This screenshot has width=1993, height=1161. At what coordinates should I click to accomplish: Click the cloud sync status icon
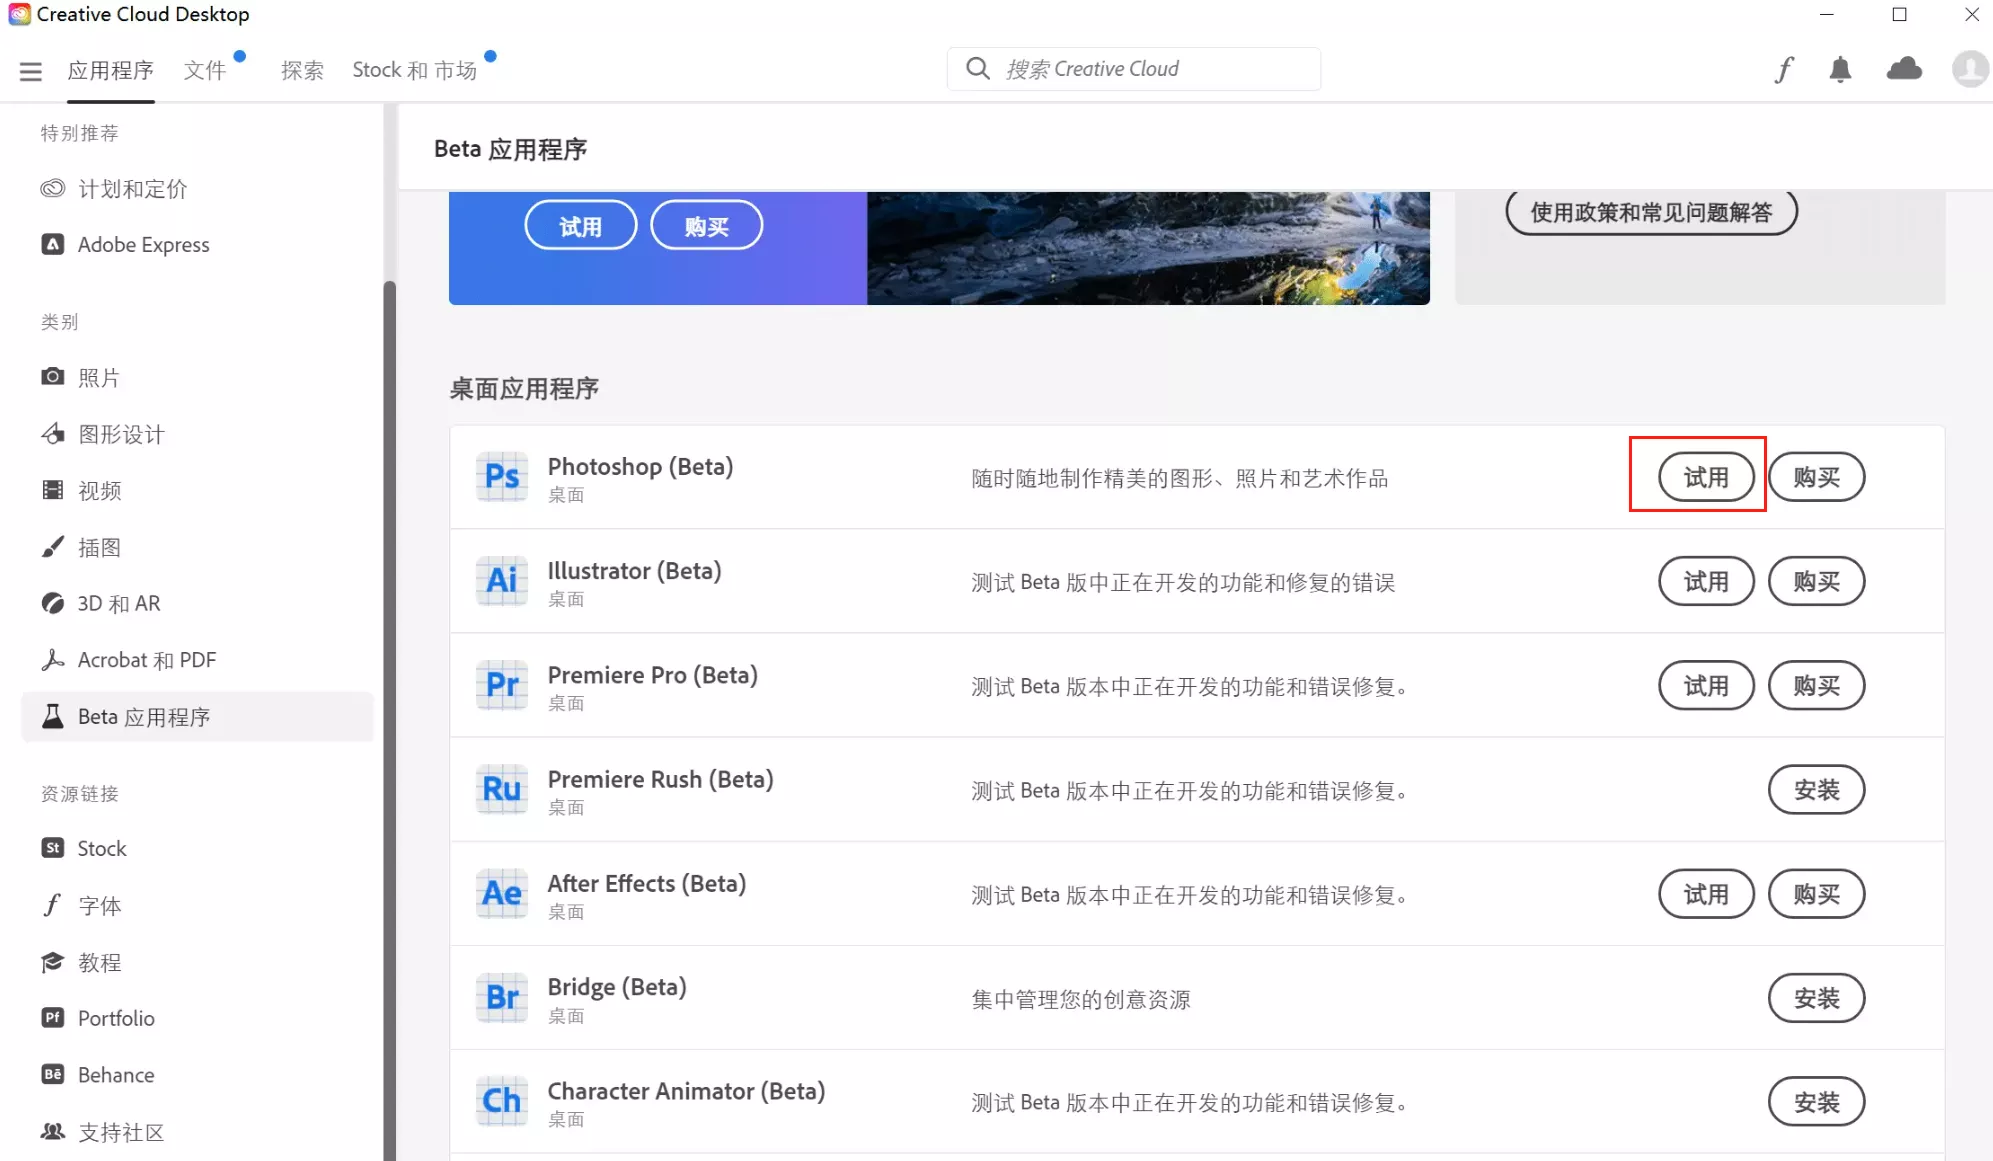click(x=1904, y=69)
